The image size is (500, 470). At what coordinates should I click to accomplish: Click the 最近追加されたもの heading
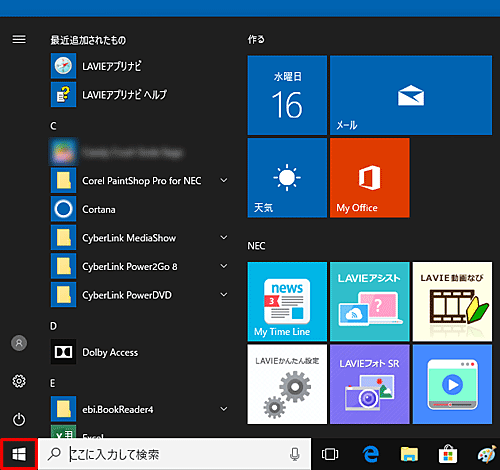88,40
